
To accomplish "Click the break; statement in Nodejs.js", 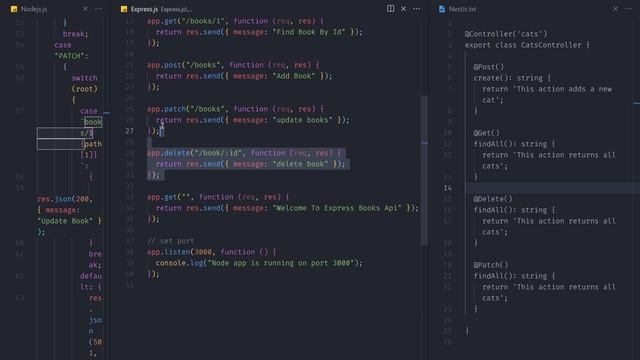I will [76, 34].
